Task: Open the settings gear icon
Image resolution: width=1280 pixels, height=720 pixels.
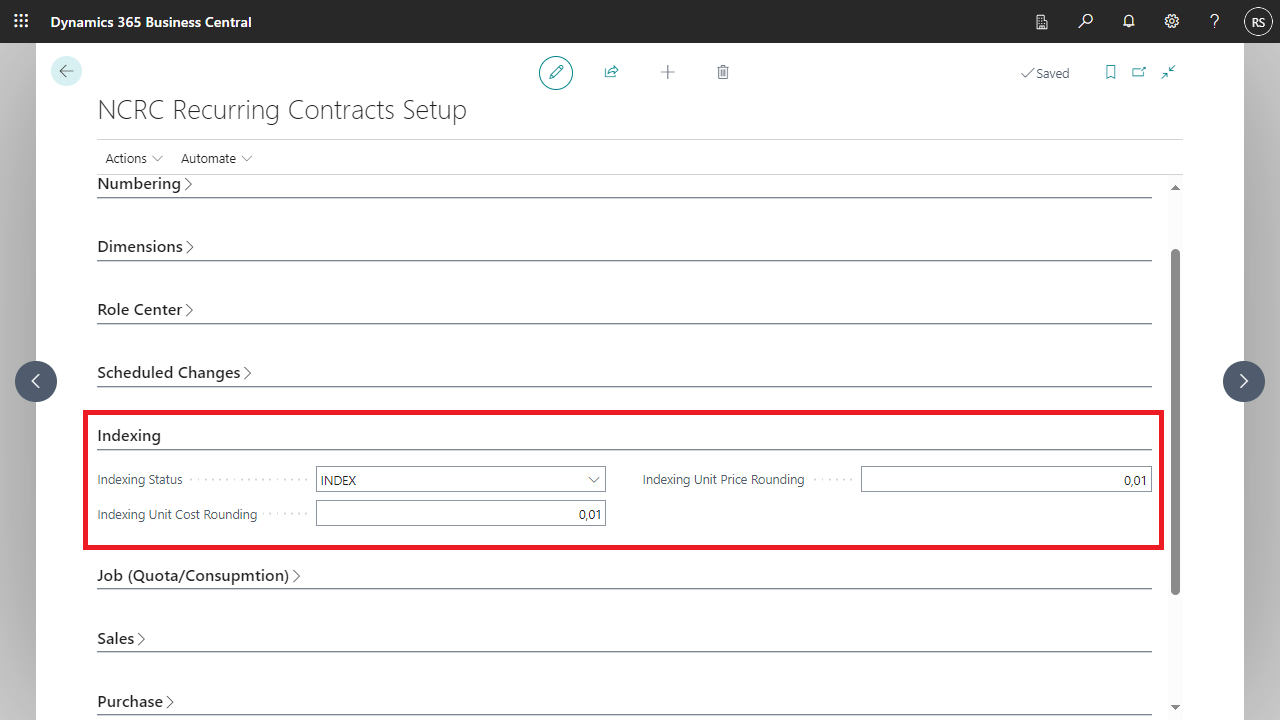Action: click(1172, 21)
